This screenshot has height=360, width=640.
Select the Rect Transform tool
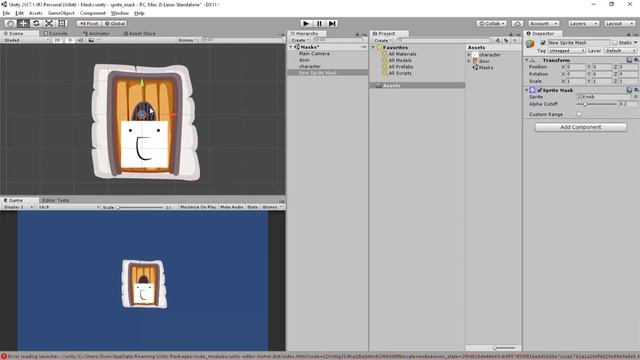click(62, 24)
